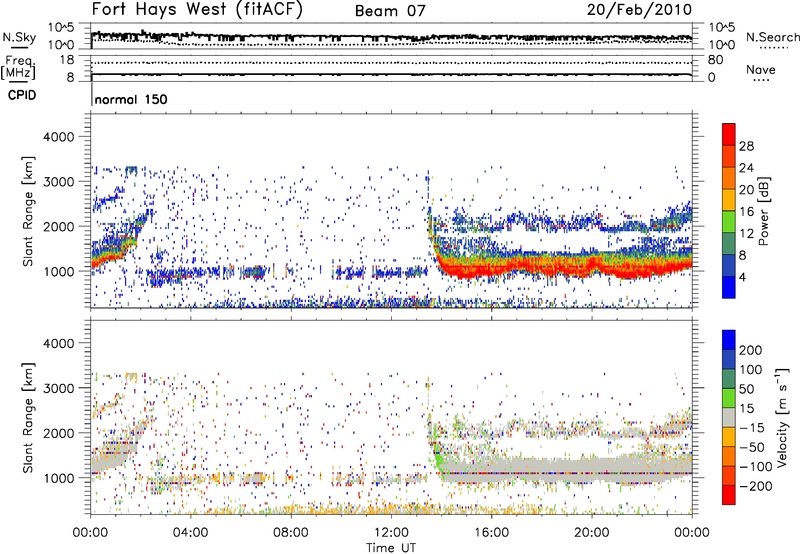The height and width of the screenshot is (554, 800).
Task: Click the 'N.Sky' label
Action: 19,37
